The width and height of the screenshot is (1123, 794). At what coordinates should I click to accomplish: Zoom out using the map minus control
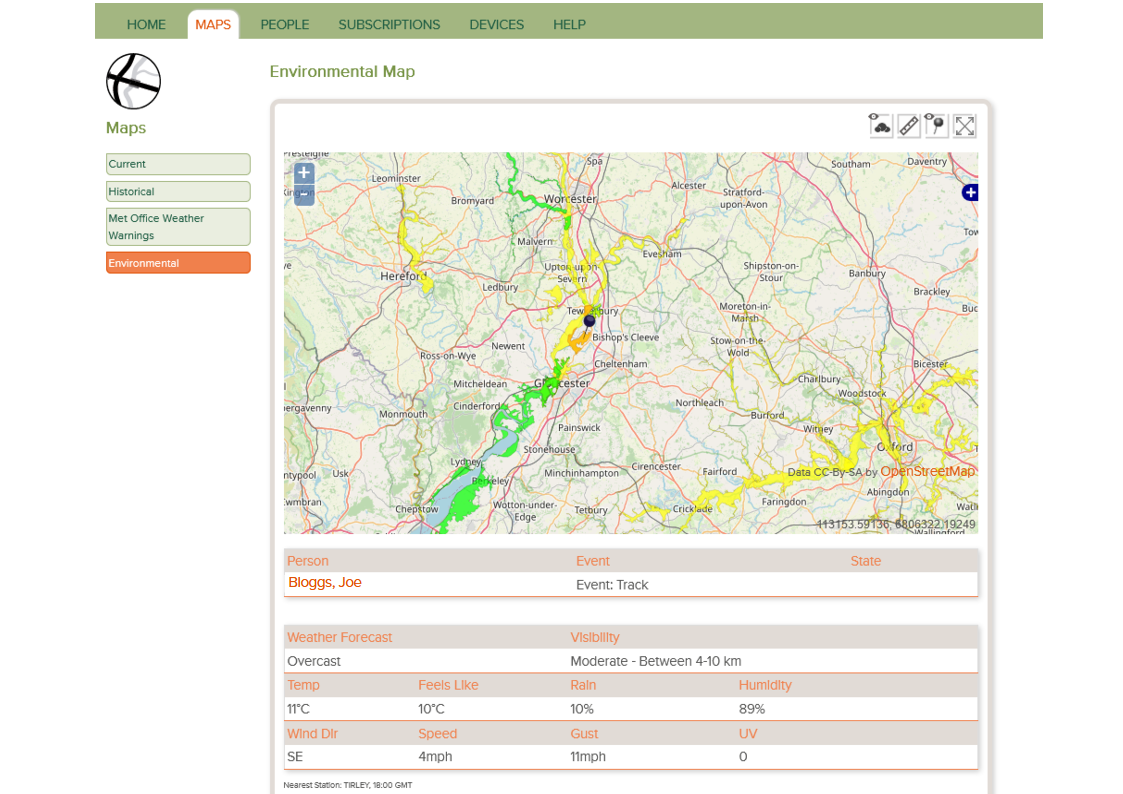coord(303,194)
